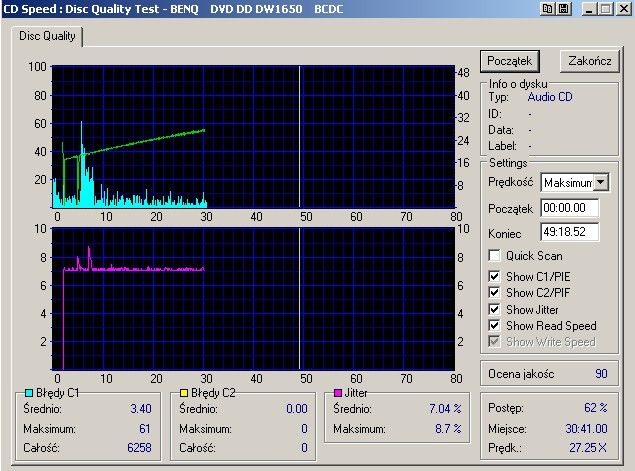Click the Prędk. speed value 27.25 X
The height and width of the screenshot is (471, 635).
point(588,447)
